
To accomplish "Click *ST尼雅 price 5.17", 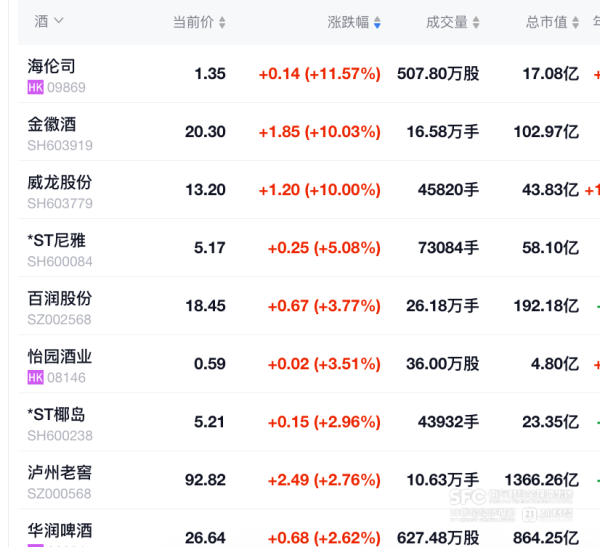I will tap(210, 248).
